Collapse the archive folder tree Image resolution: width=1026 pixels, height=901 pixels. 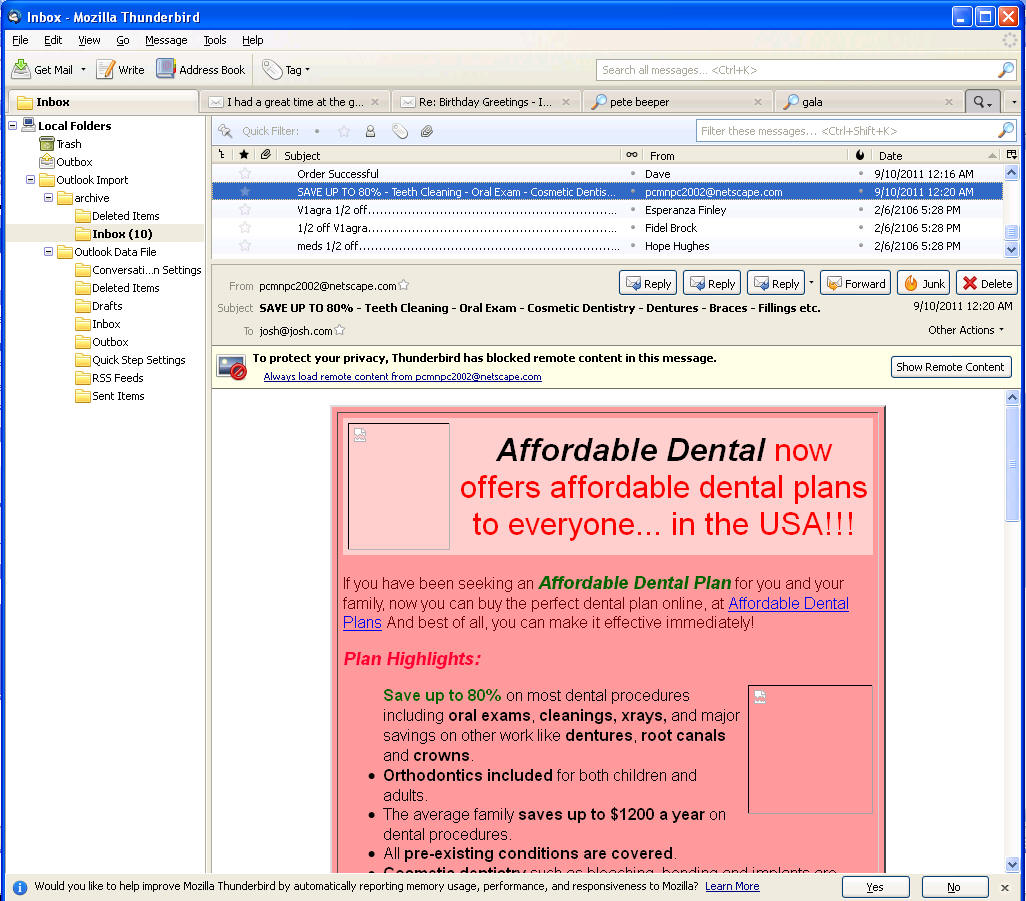click(x=48, y=198)
